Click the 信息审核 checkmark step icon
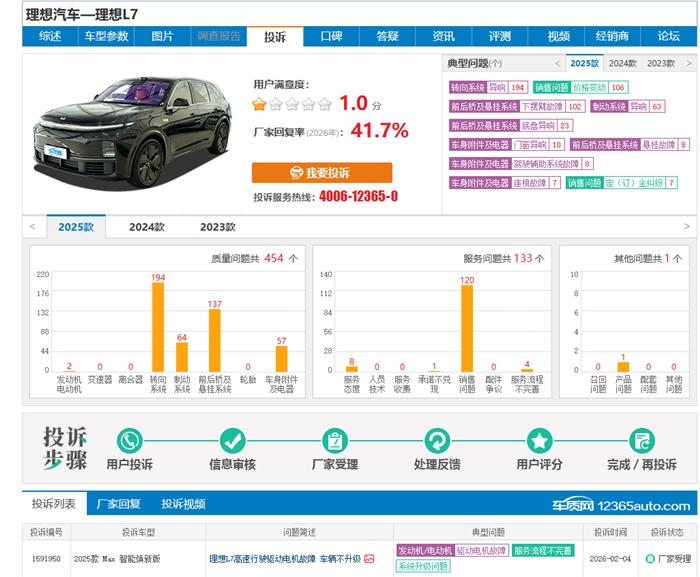This screenshot has width=700, height=577. pyautogui.click(x=233, y=440)
